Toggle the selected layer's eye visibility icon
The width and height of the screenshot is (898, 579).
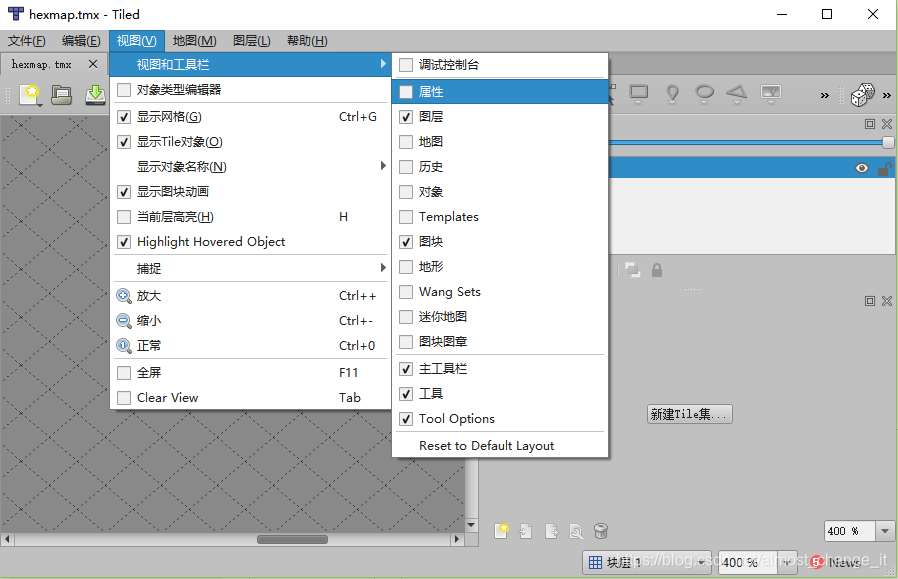pyautogui.click(x=861, y=168)
